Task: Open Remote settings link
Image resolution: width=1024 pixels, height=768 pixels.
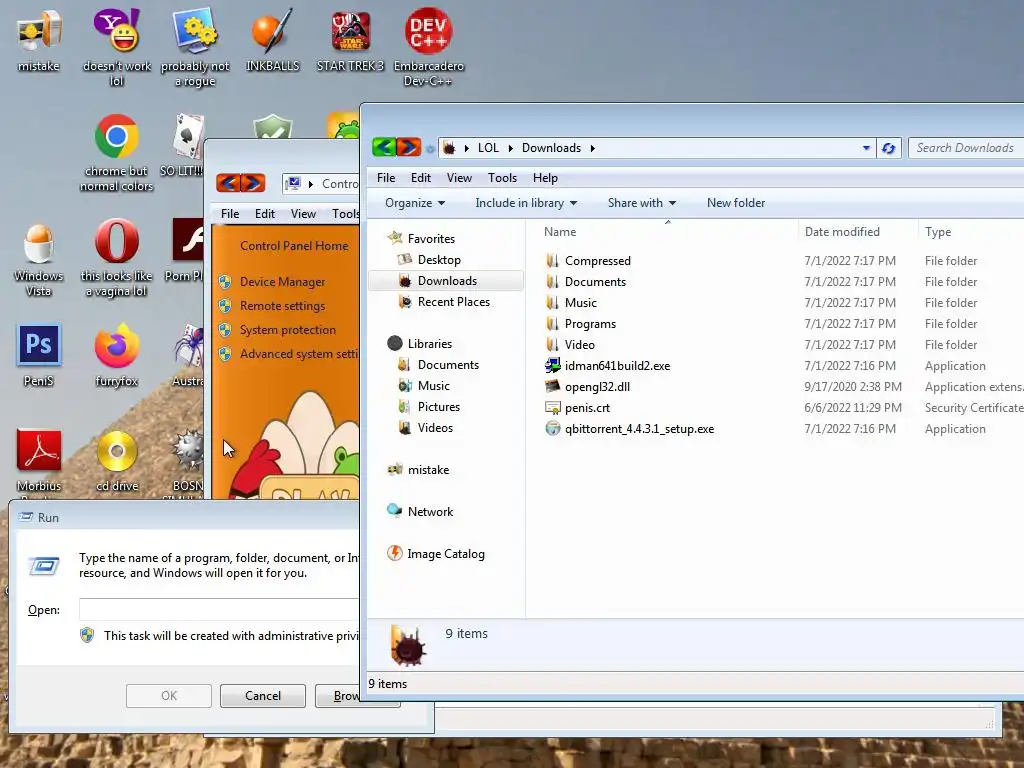Action: (x=282, y=306)
